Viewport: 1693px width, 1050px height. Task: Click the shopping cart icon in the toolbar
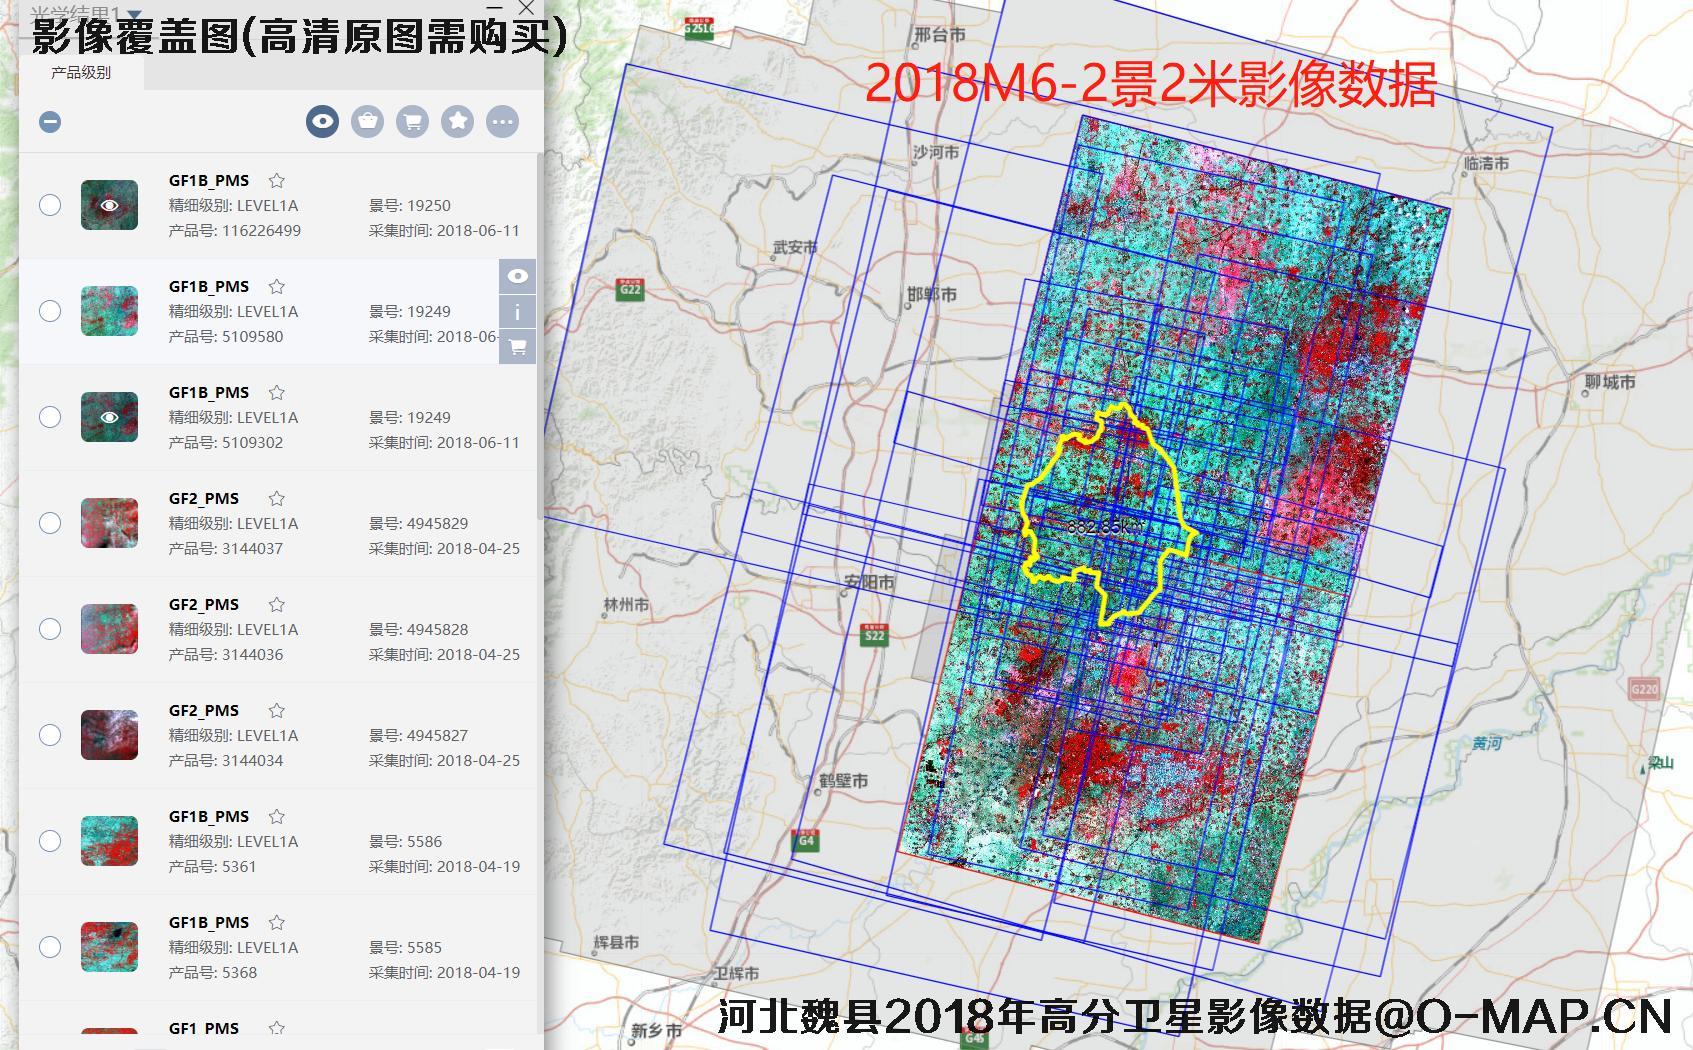pos(412,122)
